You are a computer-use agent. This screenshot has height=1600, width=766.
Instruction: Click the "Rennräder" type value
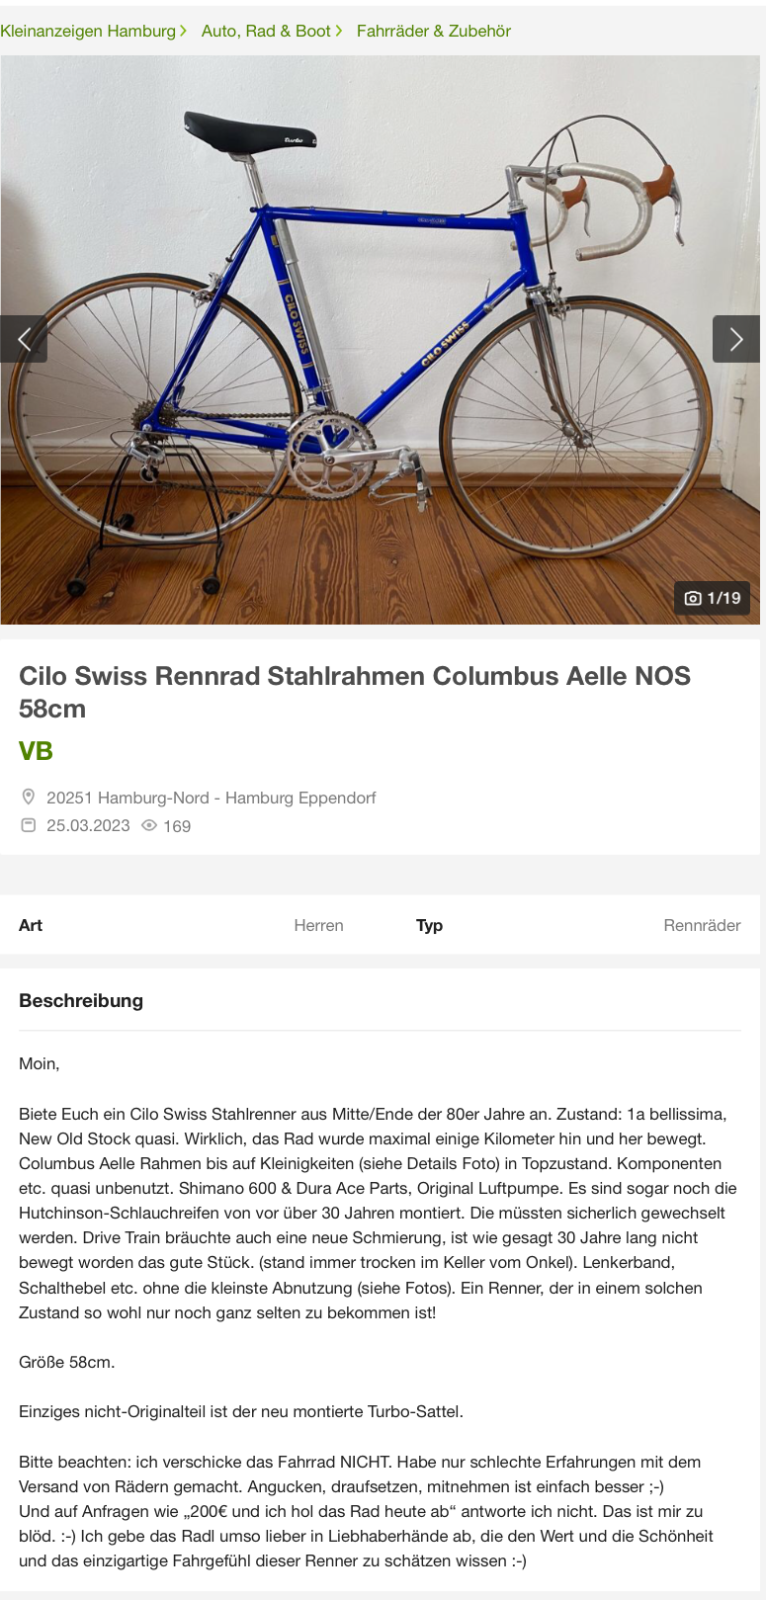701,925
